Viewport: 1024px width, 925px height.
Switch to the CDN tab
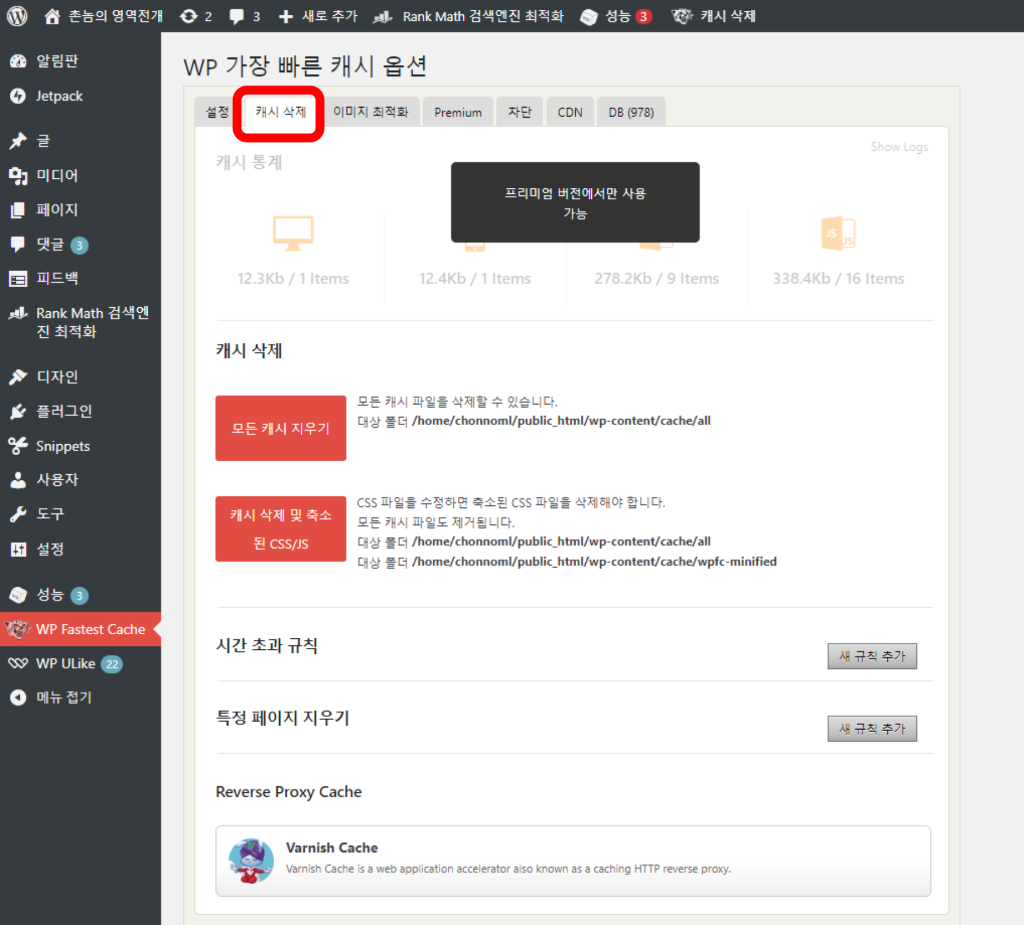coord(570,112)
